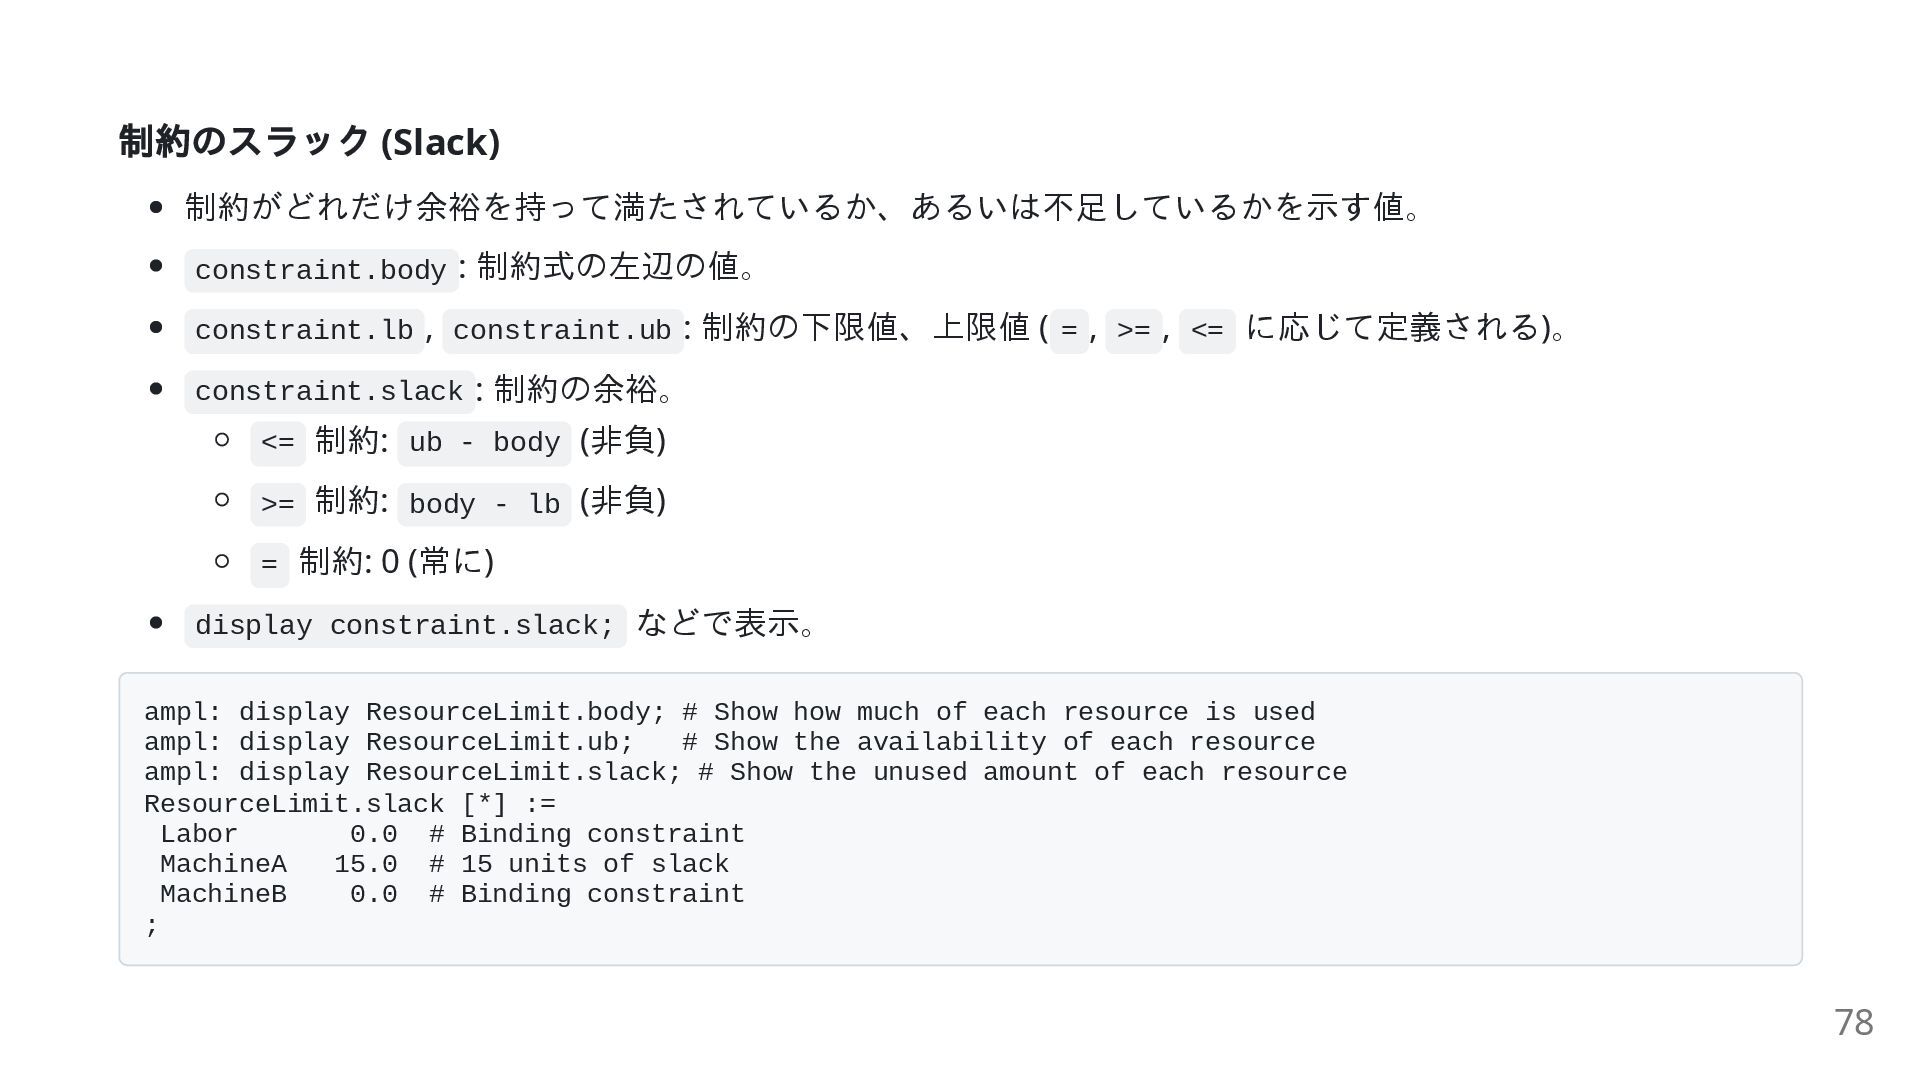Click the '>=' code chip in sub-bullet

click(278, 504)
